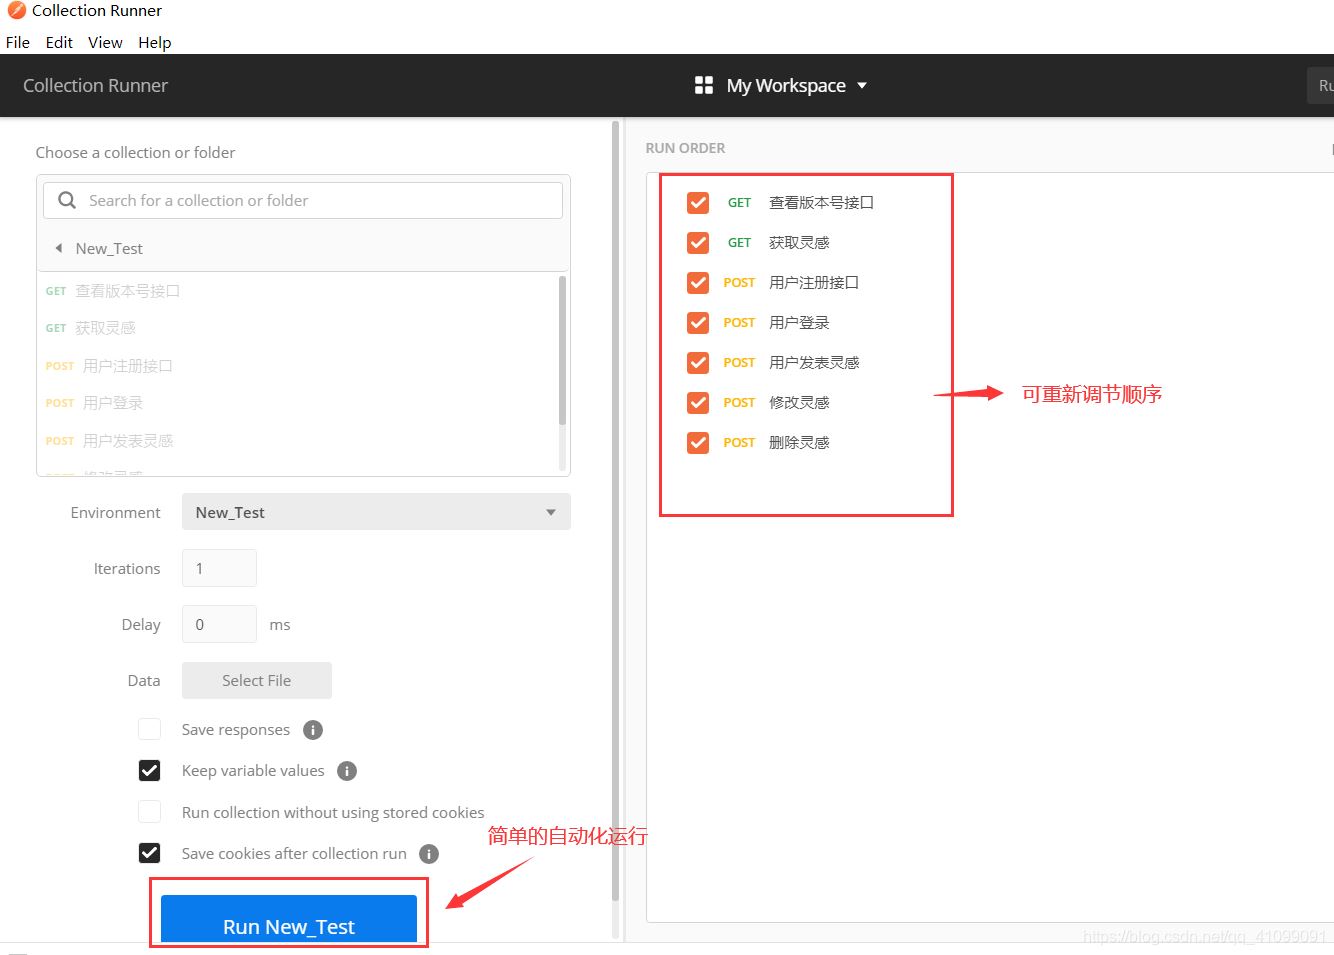Click the left panel vertical scrollbar
Screen dimensions: 1334x955
615,510
